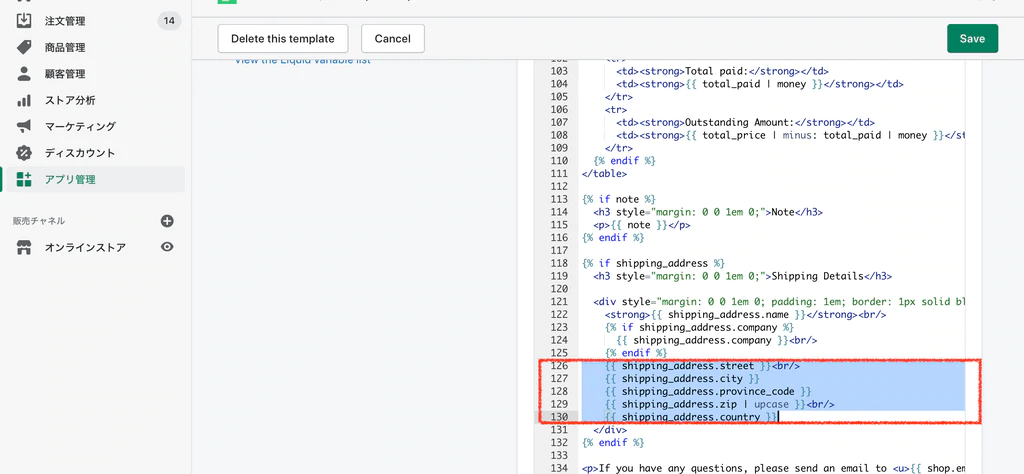Click the アプリ管理 grid icon
The image size is (1024, 474).
coord(24,180)
